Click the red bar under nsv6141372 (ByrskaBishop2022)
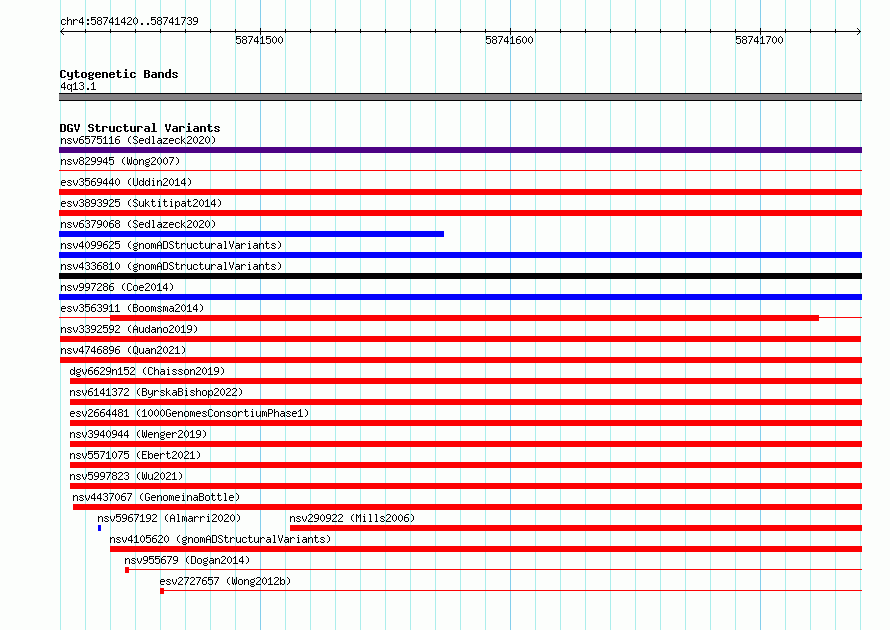 point(466,402)
